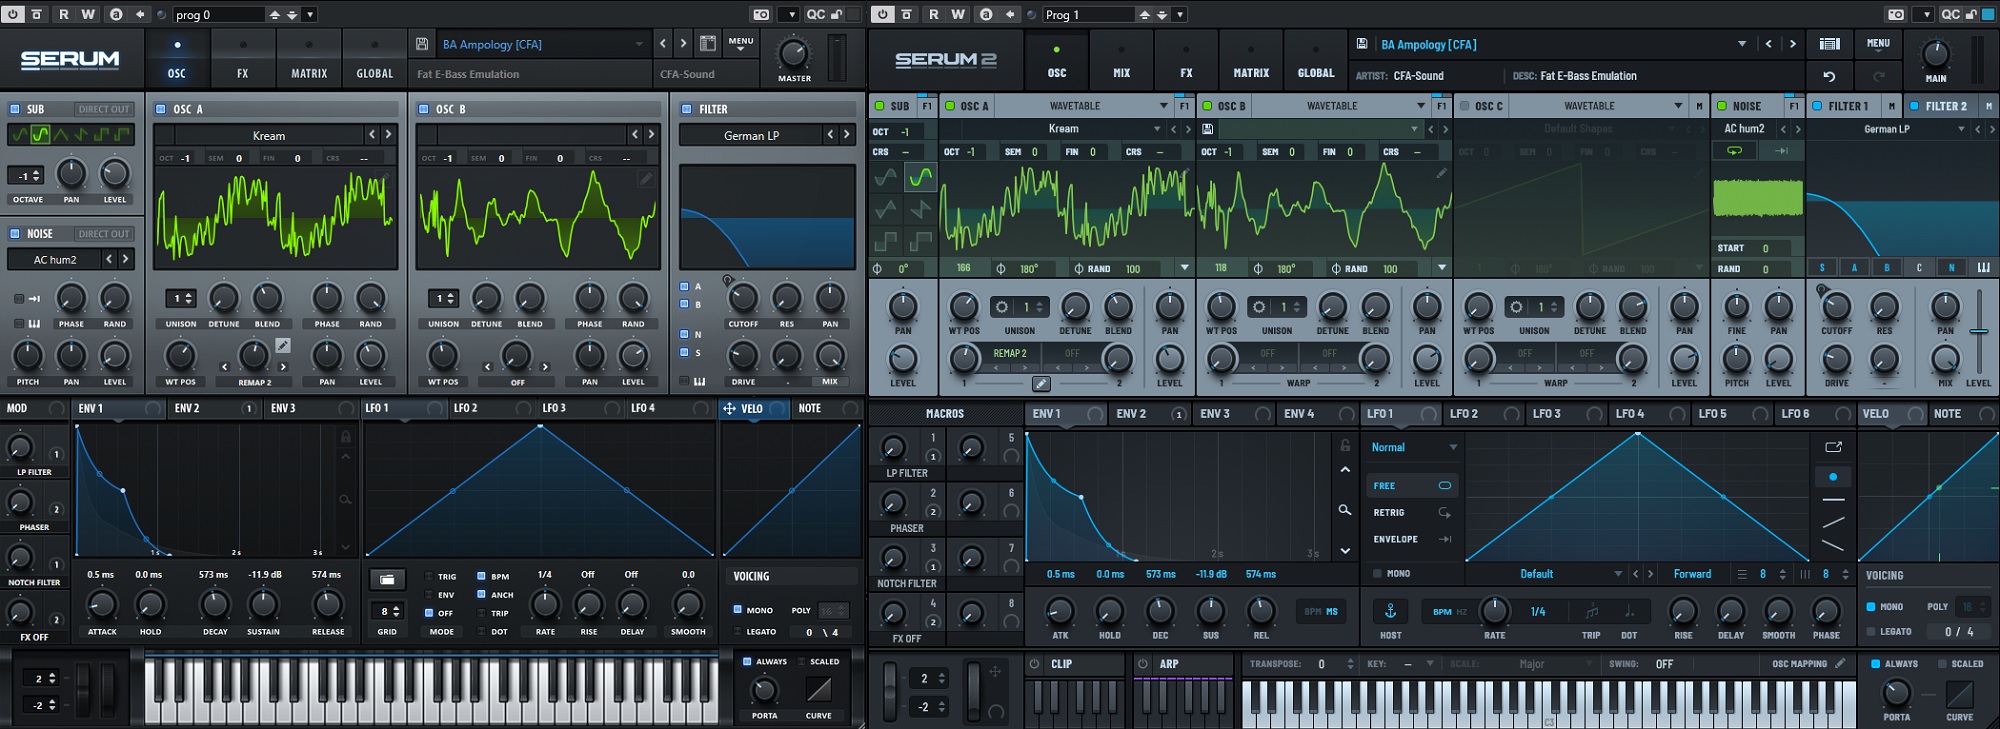
Task: Click the TRANSPOSE value field in Serum 2
Action: 1322,664
